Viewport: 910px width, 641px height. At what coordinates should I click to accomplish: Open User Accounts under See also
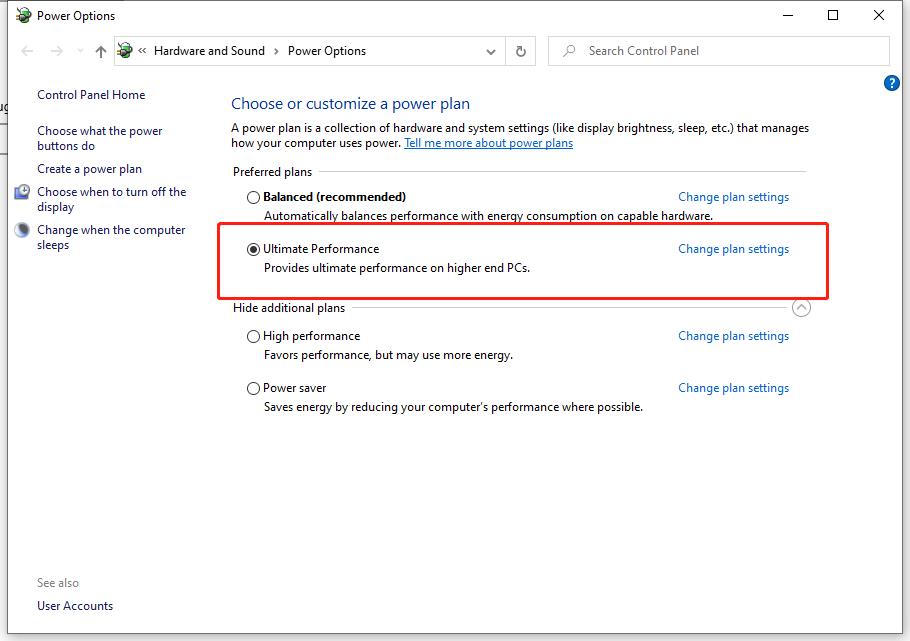click(75, 606)
